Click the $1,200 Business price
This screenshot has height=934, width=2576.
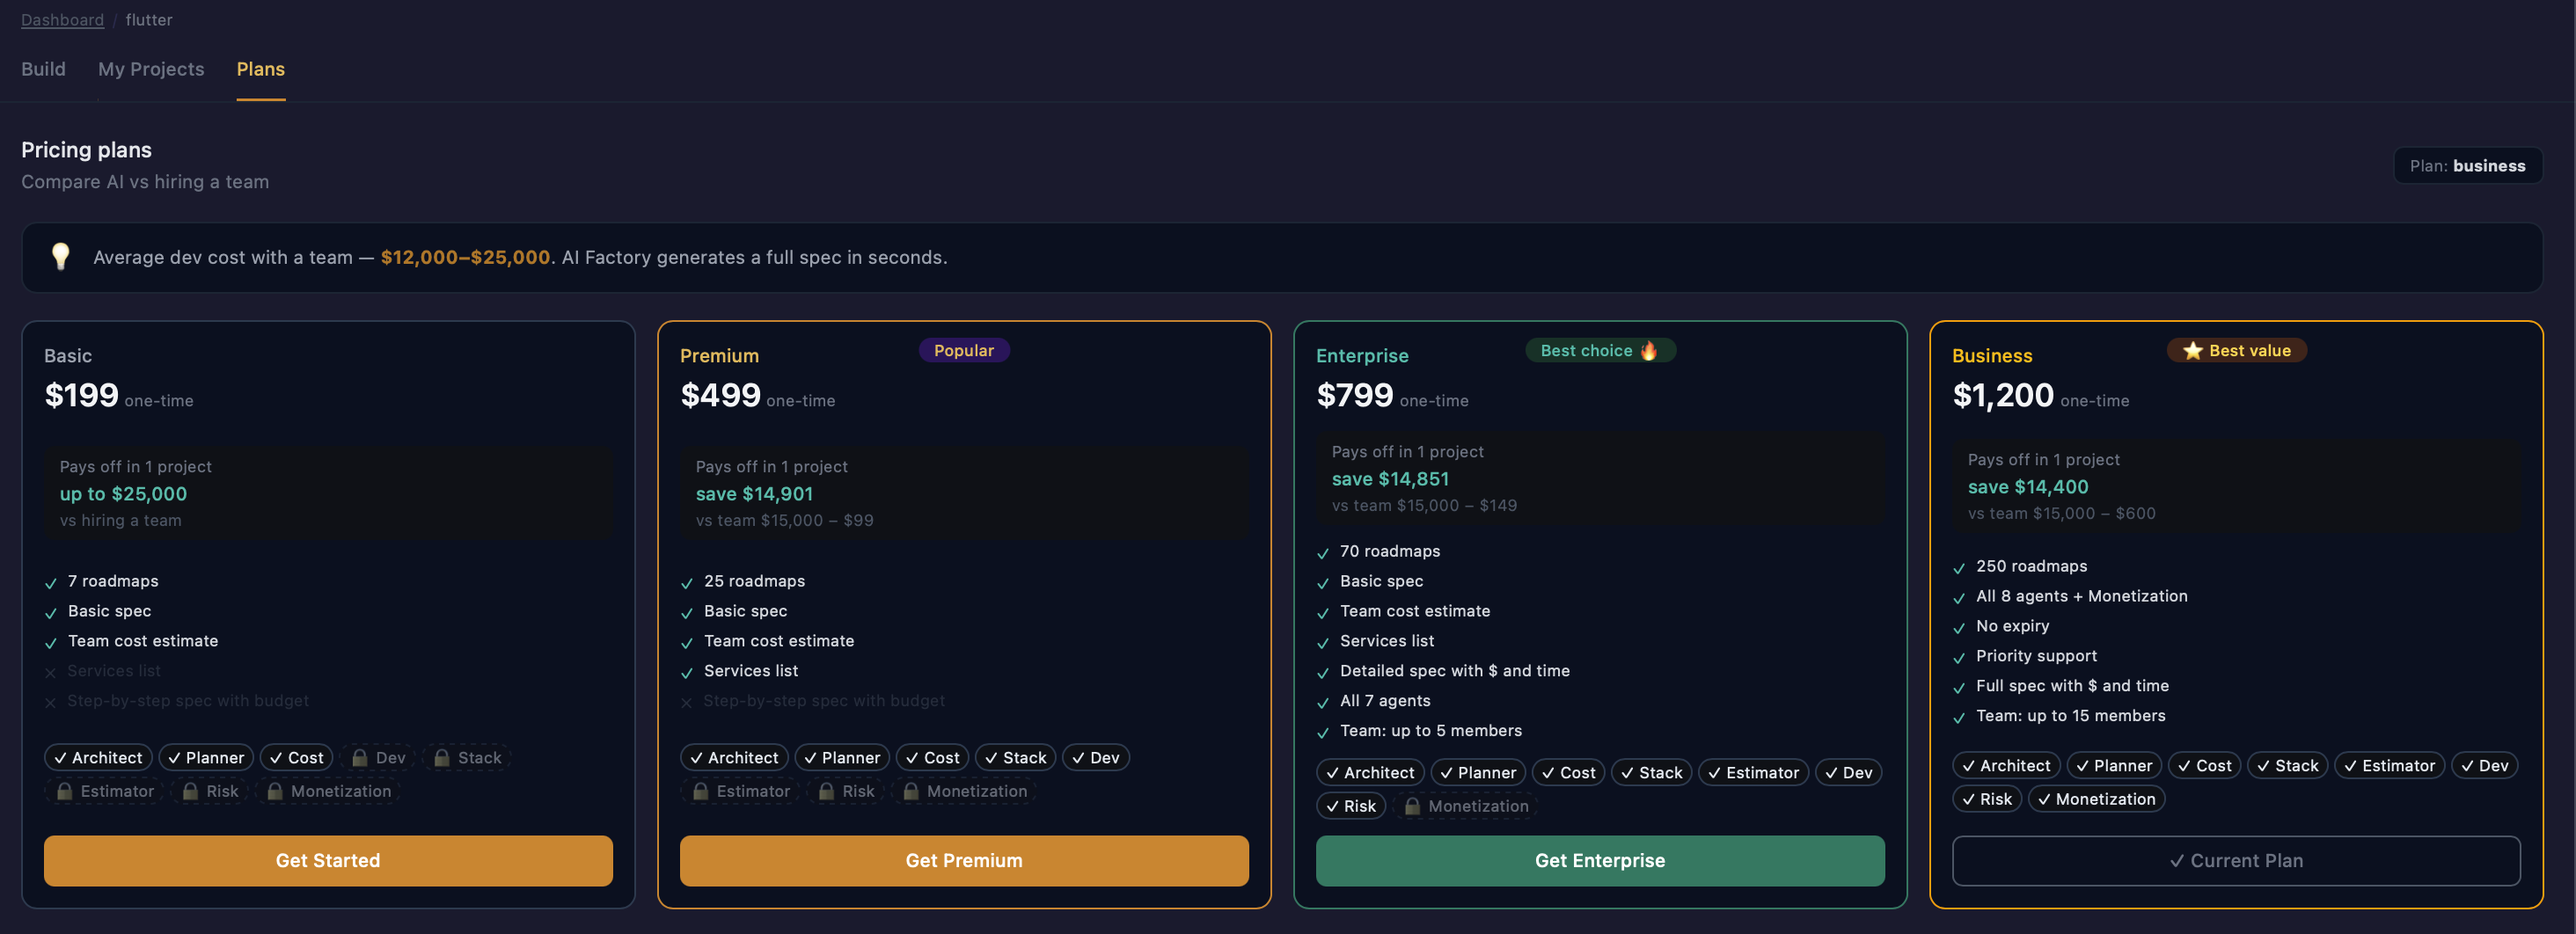[2002, 396]
